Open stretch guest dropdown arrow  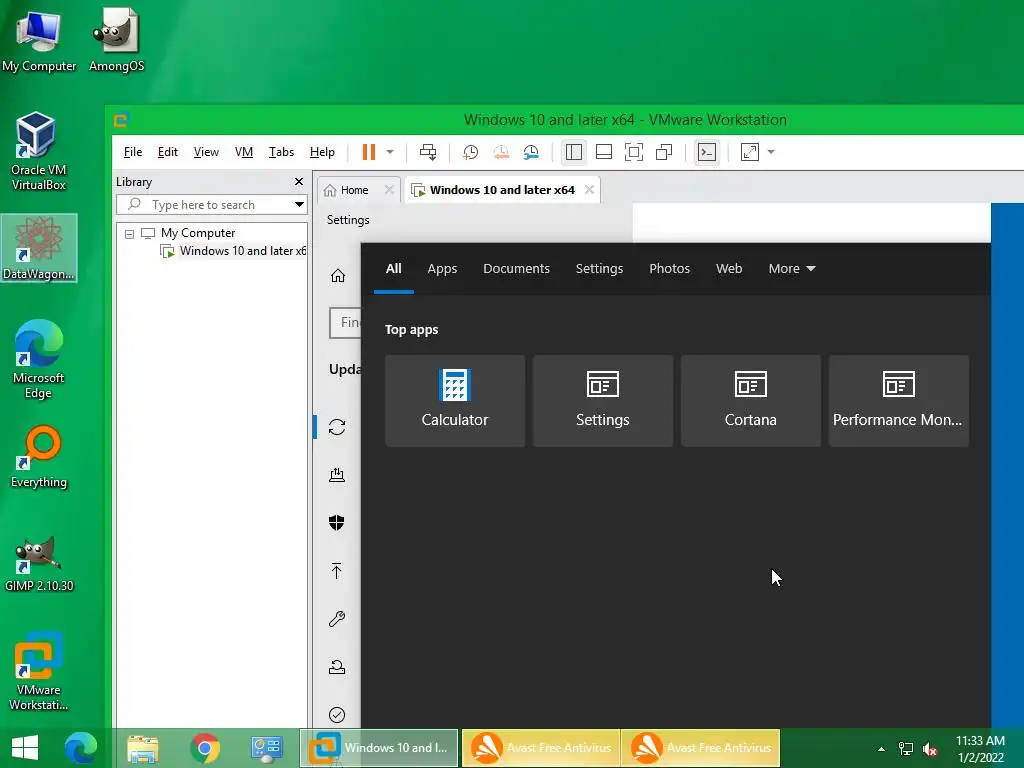[771, 152]
